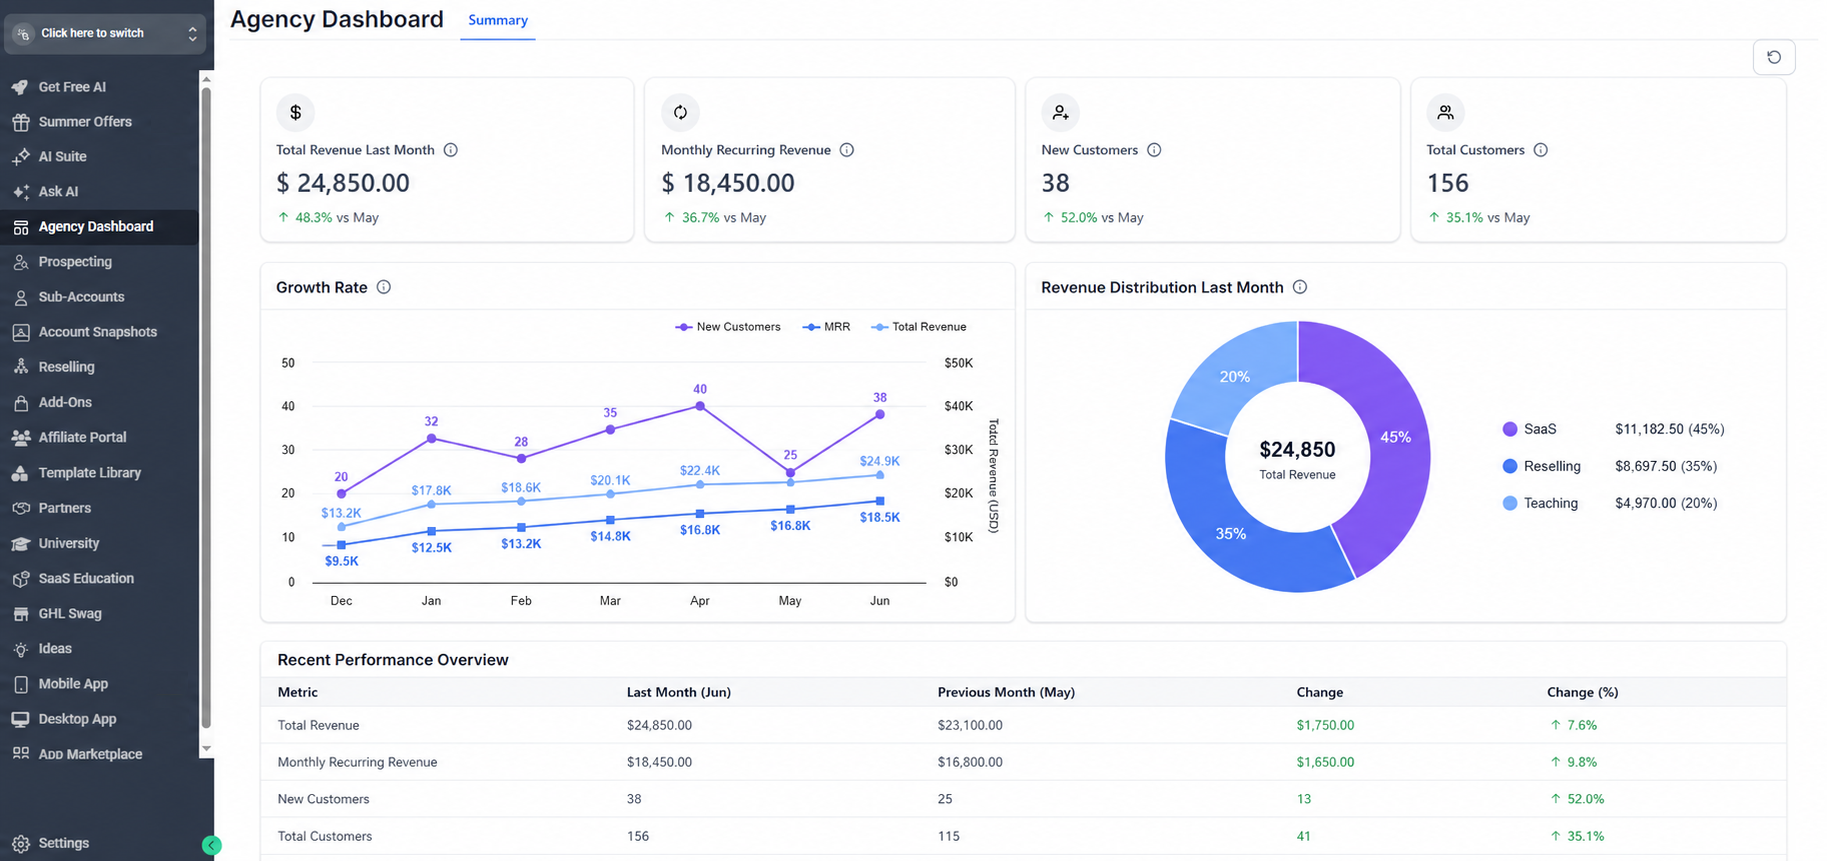This screenshot has width=1827, height=861.
Task: Toggle SaaS segment in donut legend
Action: pyautogui.click(x=1529, y=429)
